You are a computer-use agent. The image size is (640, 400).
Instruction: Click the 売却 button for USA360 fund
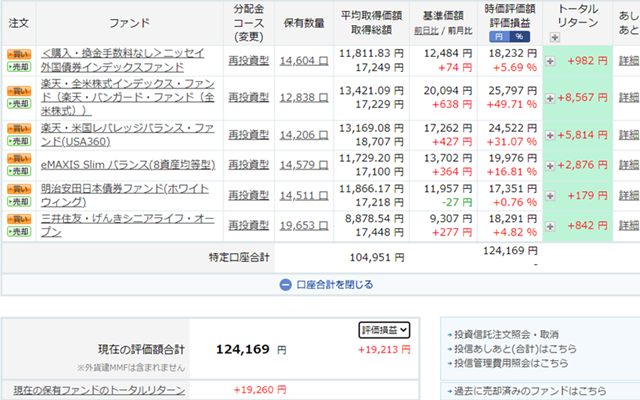point(18,141)
